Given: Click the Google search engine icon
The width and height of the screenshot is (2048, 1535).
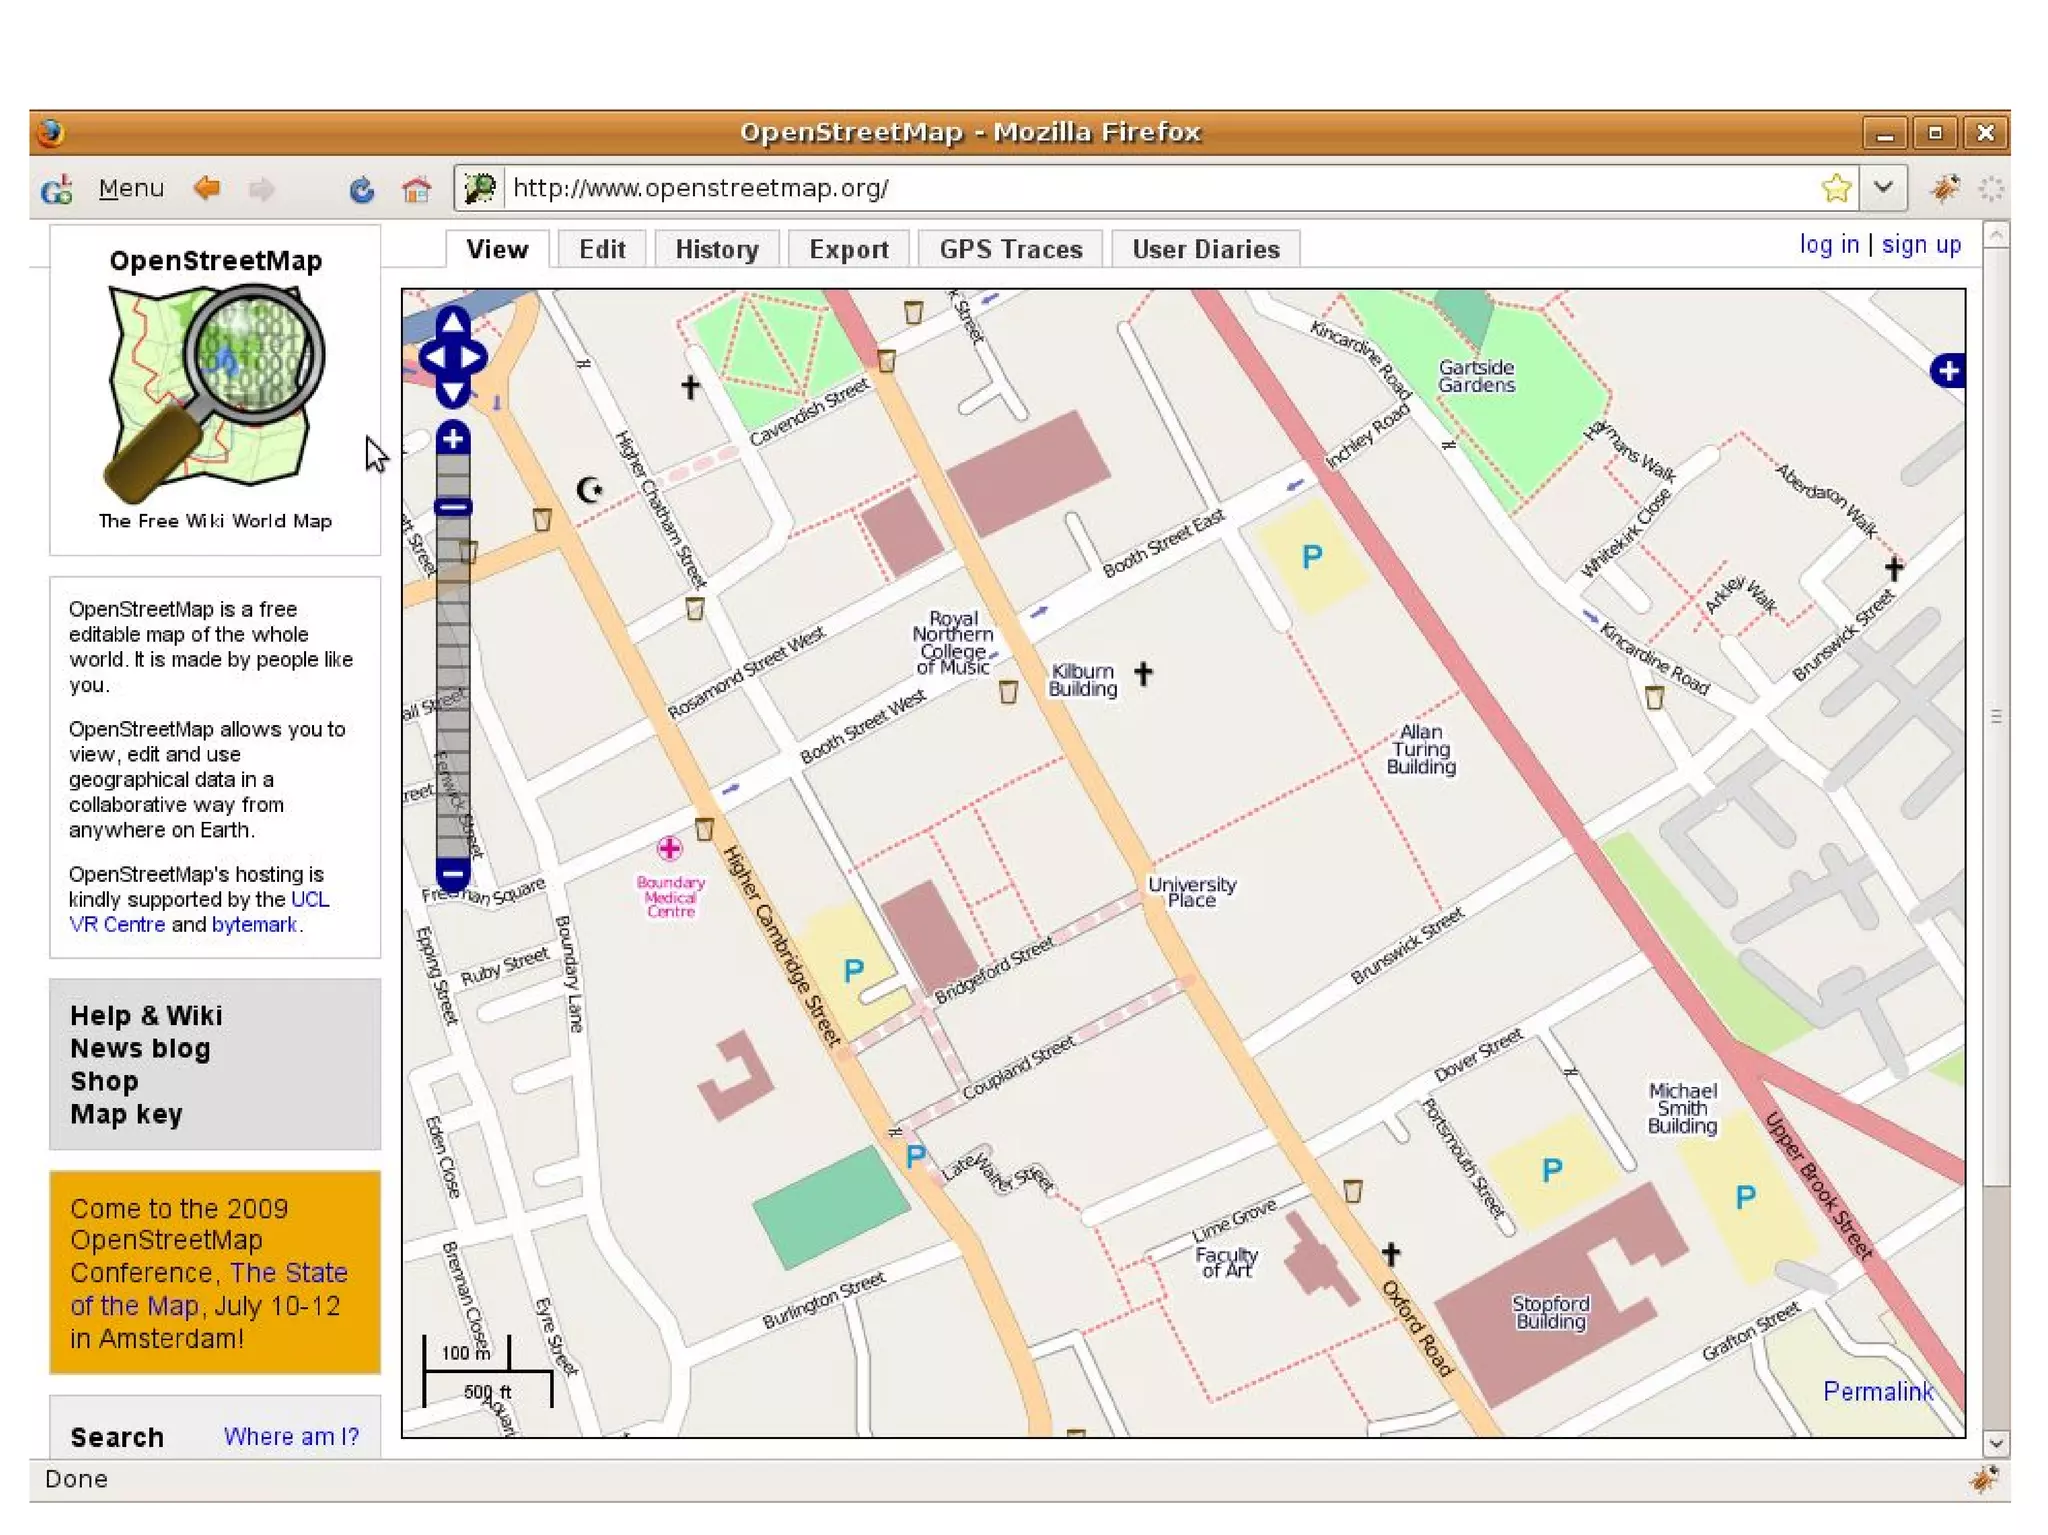Looking at the screenshot, I should 57,189.
